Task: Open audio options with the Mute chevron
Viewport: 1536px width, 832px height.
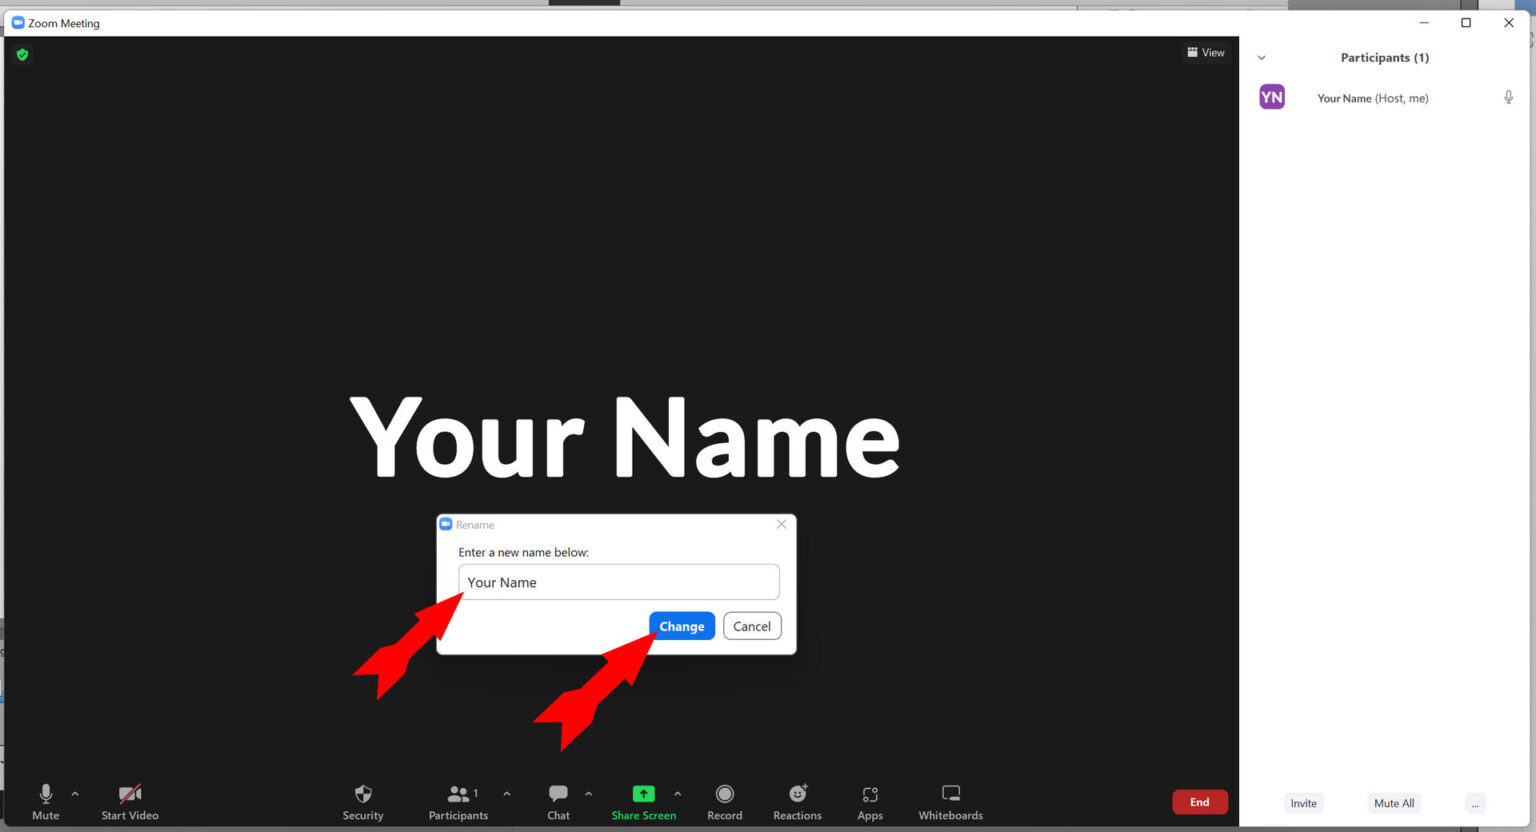Action: 74,796
